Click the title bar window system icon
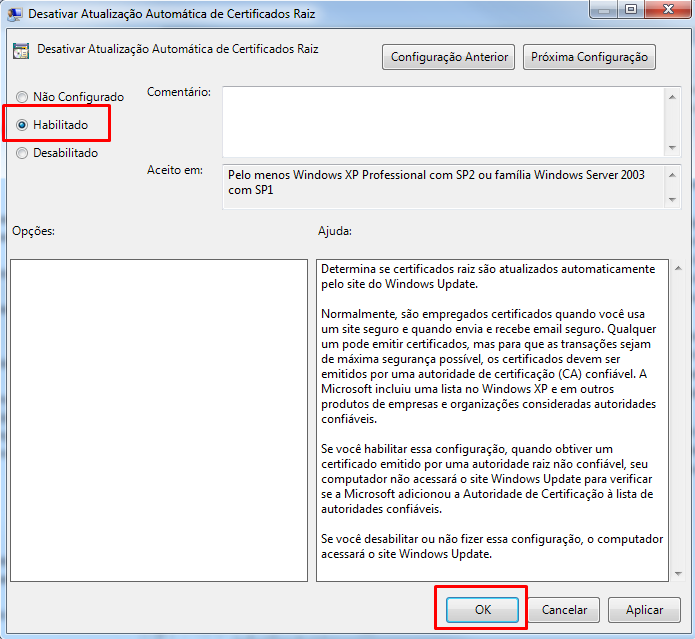 click(16, 13)
